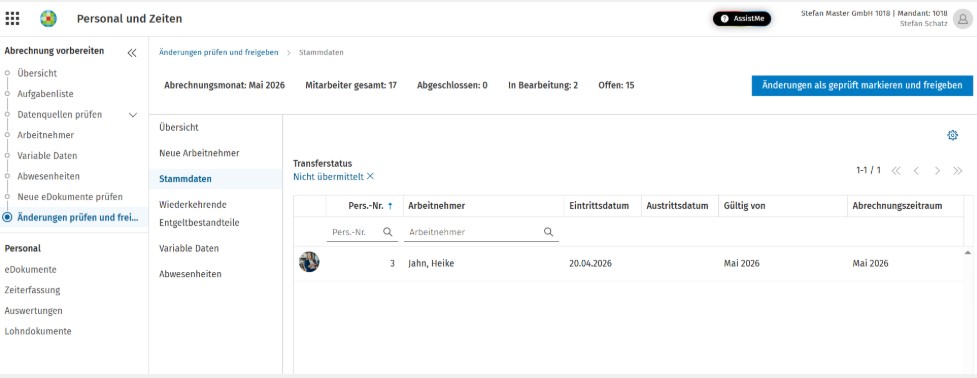
Task: Open Zeiterfassung section
Action: [x=32, y=290]
